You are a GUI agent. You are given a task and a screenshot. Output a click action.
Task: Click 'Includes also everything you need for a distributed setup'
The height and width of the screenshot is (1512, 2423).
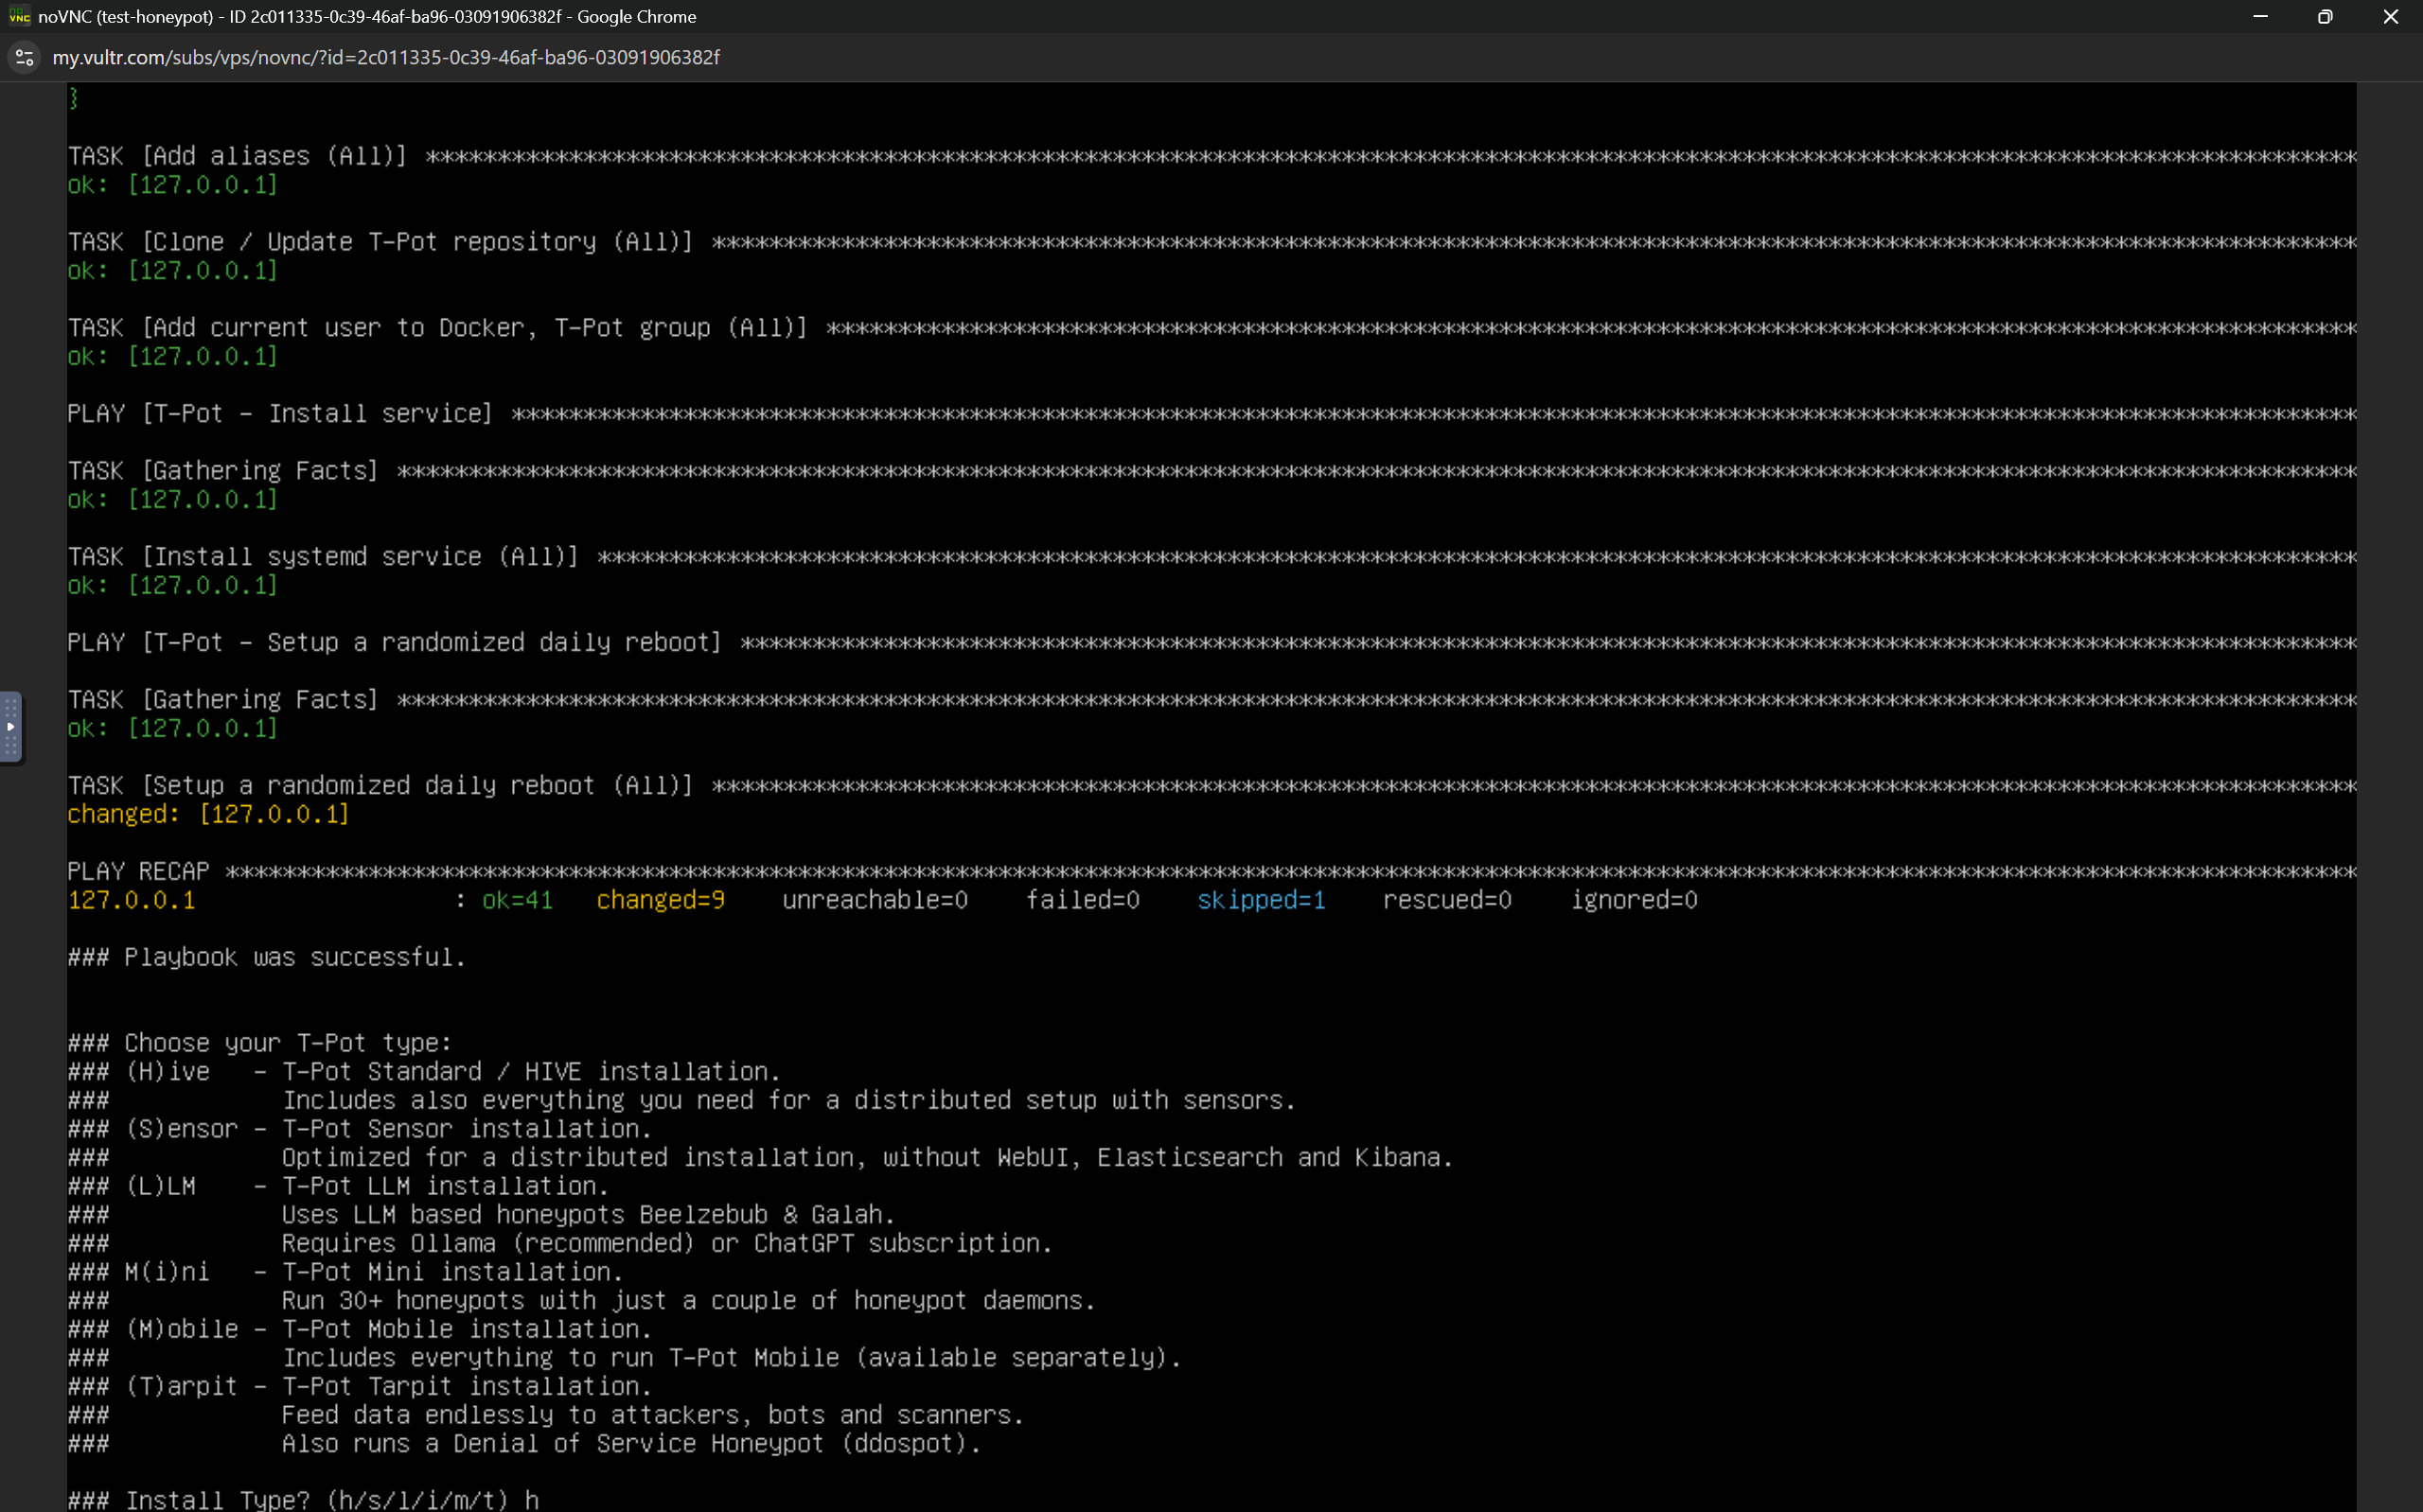point(789,1100)
